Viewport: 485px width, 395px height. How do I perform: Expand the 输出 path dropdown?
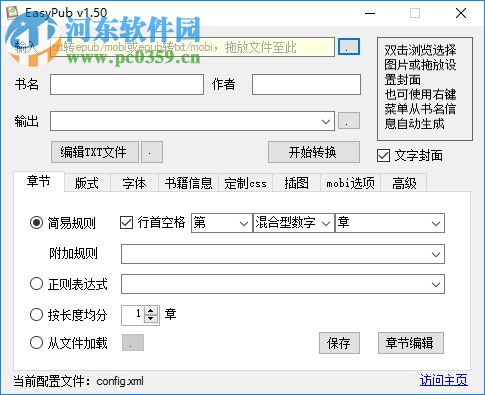[326, 121]
